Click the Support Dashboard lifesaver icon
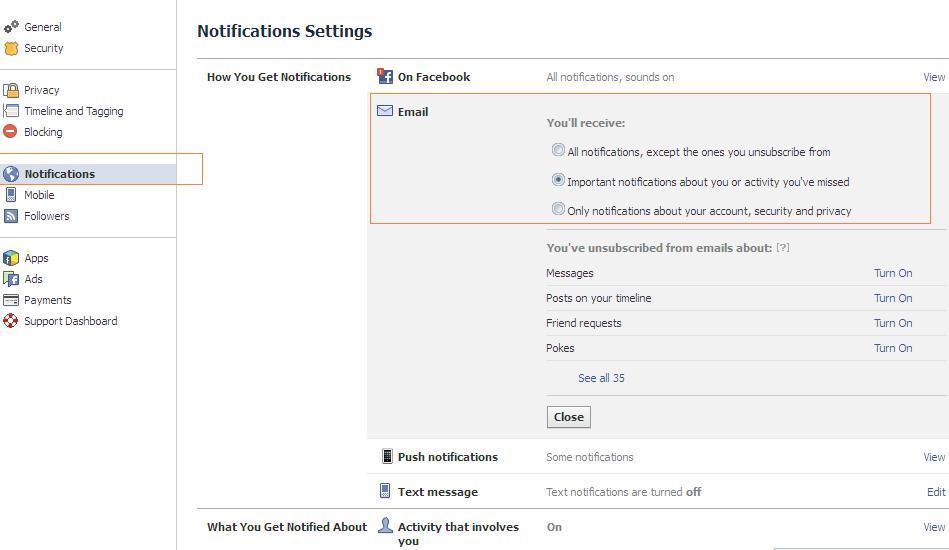Viewport: 949px width, 550px height. [11, 321]
